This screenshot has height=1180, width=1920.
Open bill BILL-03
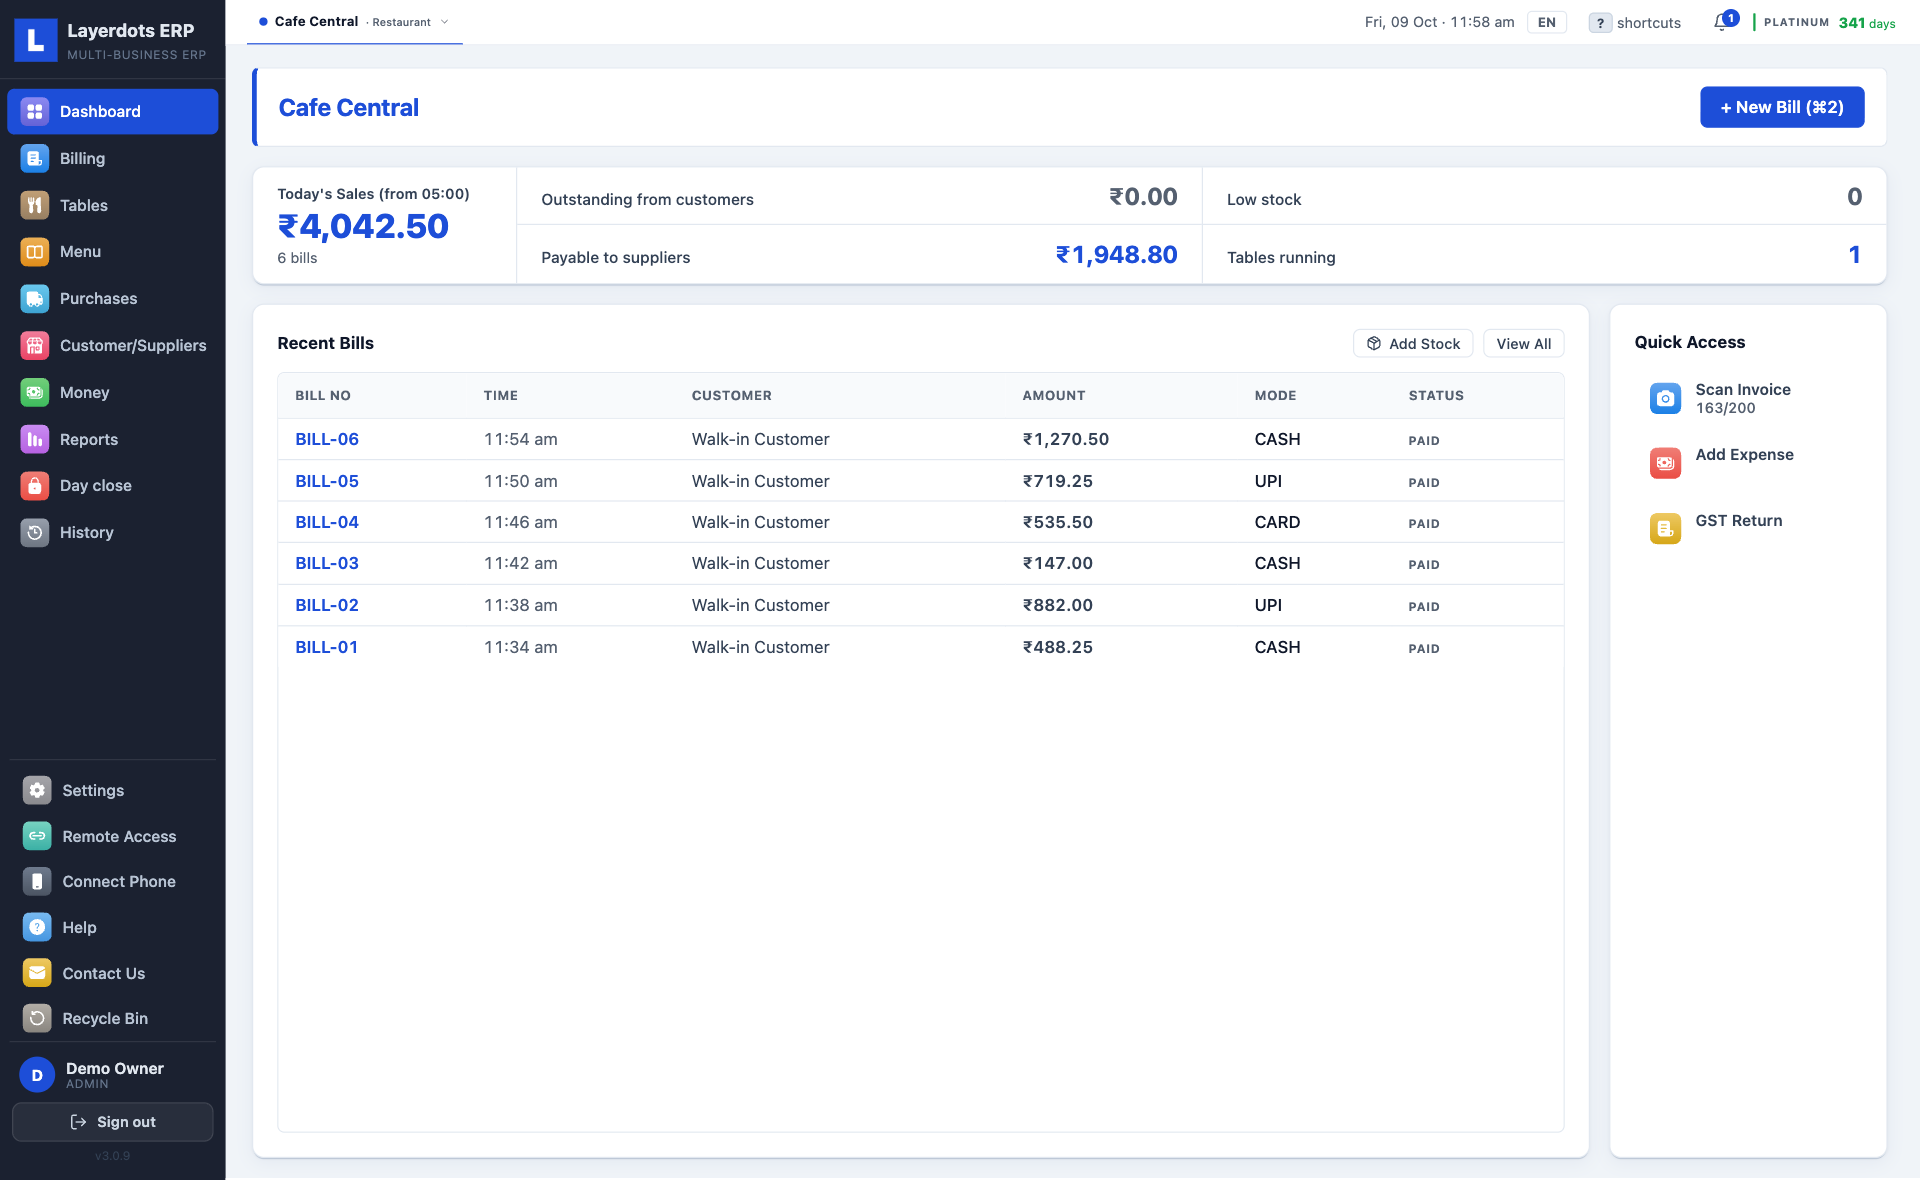(x=327, y=563)
